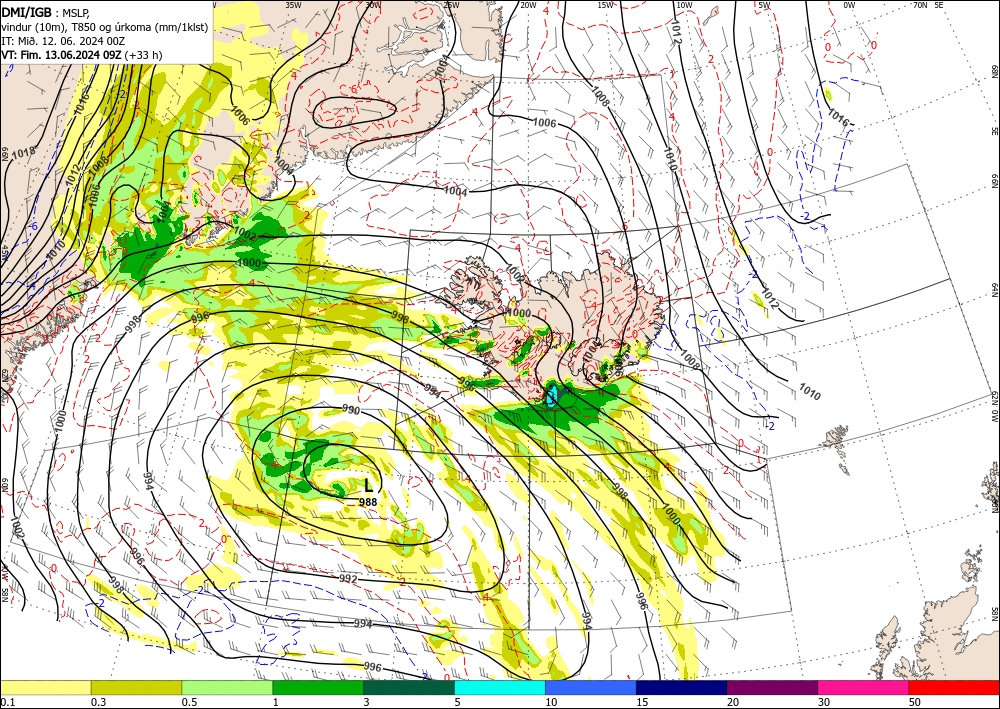1000x709 pixels.
Task: Click the '10W' longitude label at top
Action: pos(684,5)
